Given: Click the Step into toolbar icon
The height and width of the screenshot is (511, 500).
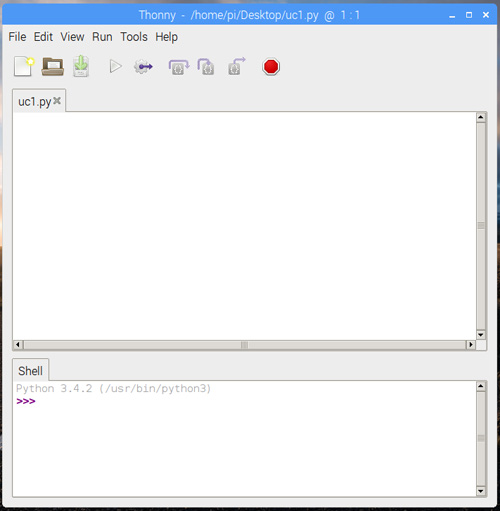Looking at the screenshot, I should tap(206, 67).
